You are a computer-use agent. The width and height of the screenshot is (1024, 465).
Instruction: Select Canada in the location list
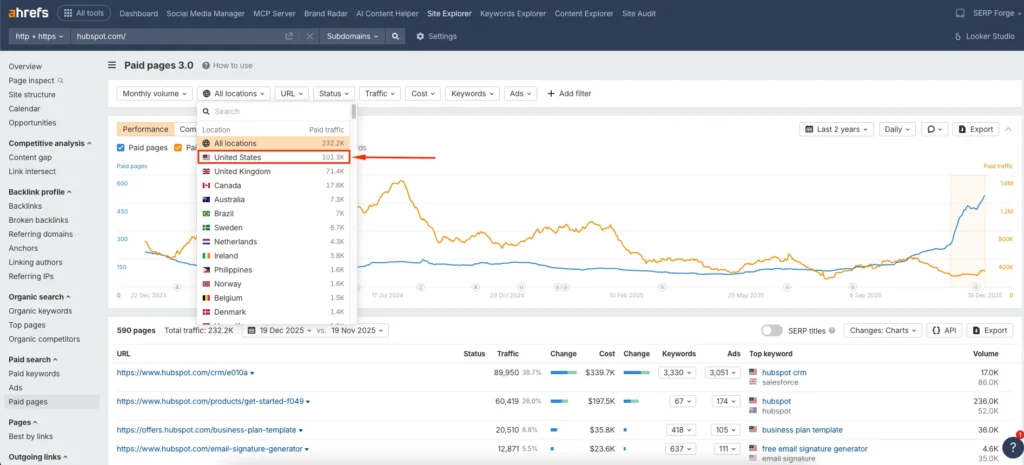(x=274, y=185)
